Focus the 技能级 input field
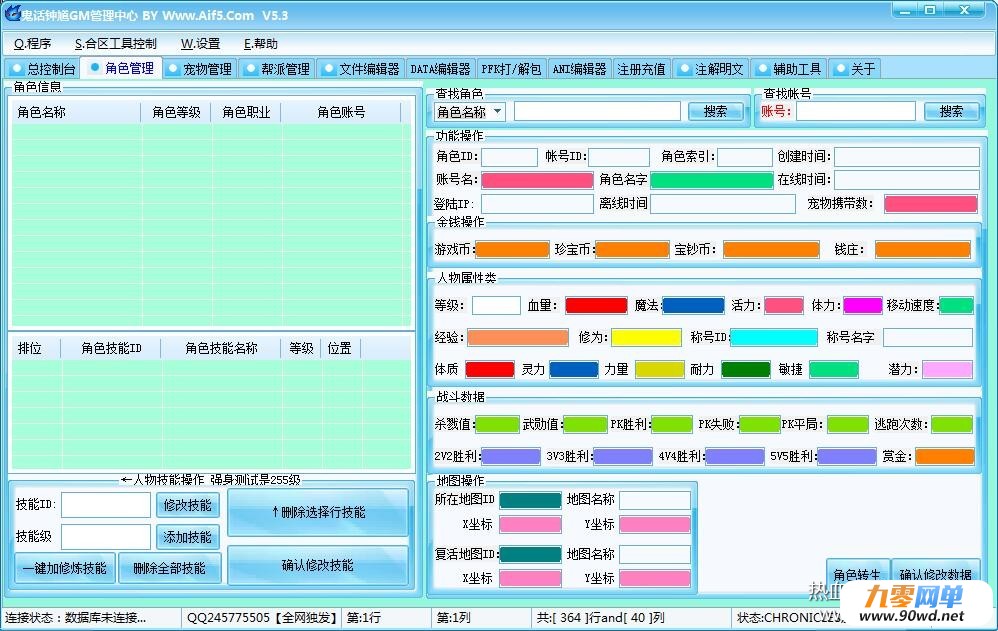 point(106,537)
